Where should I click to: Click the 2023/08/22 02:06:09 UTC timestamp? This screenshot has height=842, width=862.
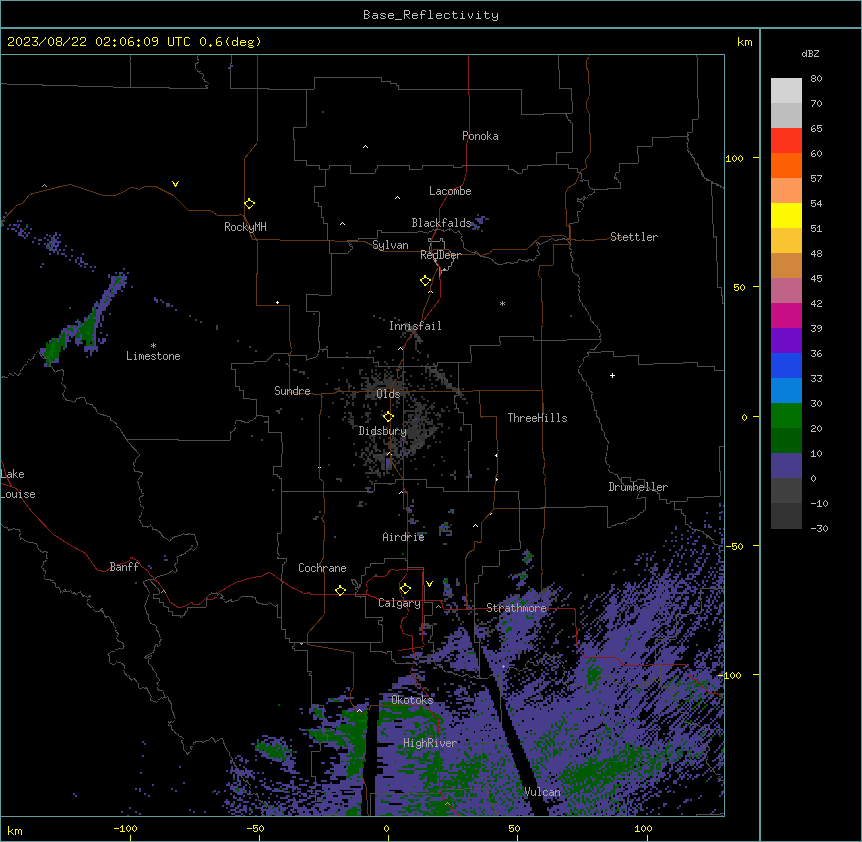[134, 42]
